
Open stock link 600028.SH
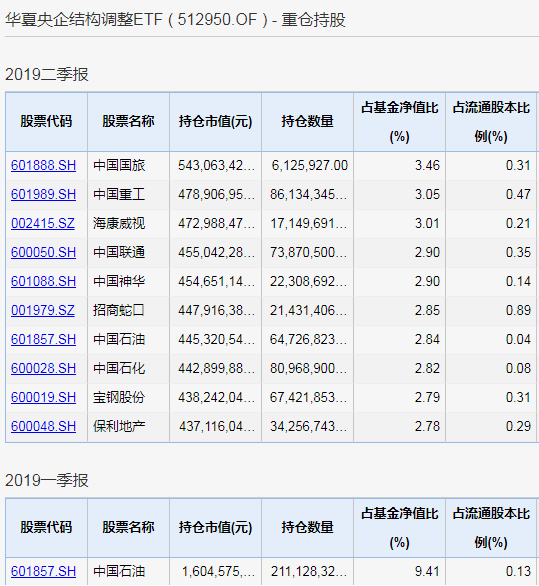coord(43,368)
